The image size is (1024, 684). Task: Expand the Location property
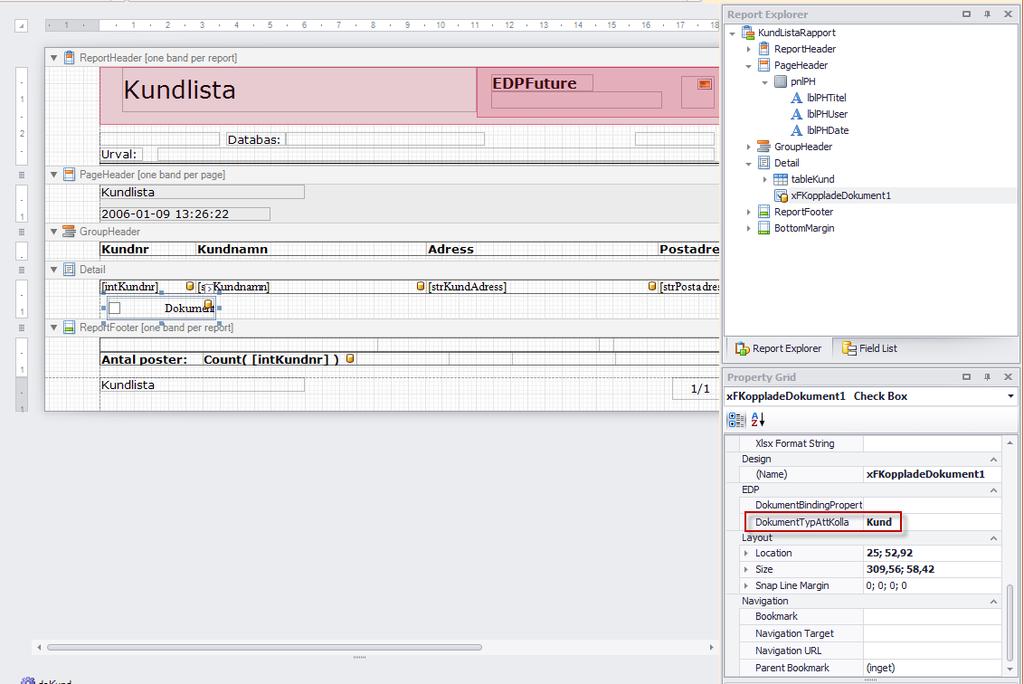746,553
